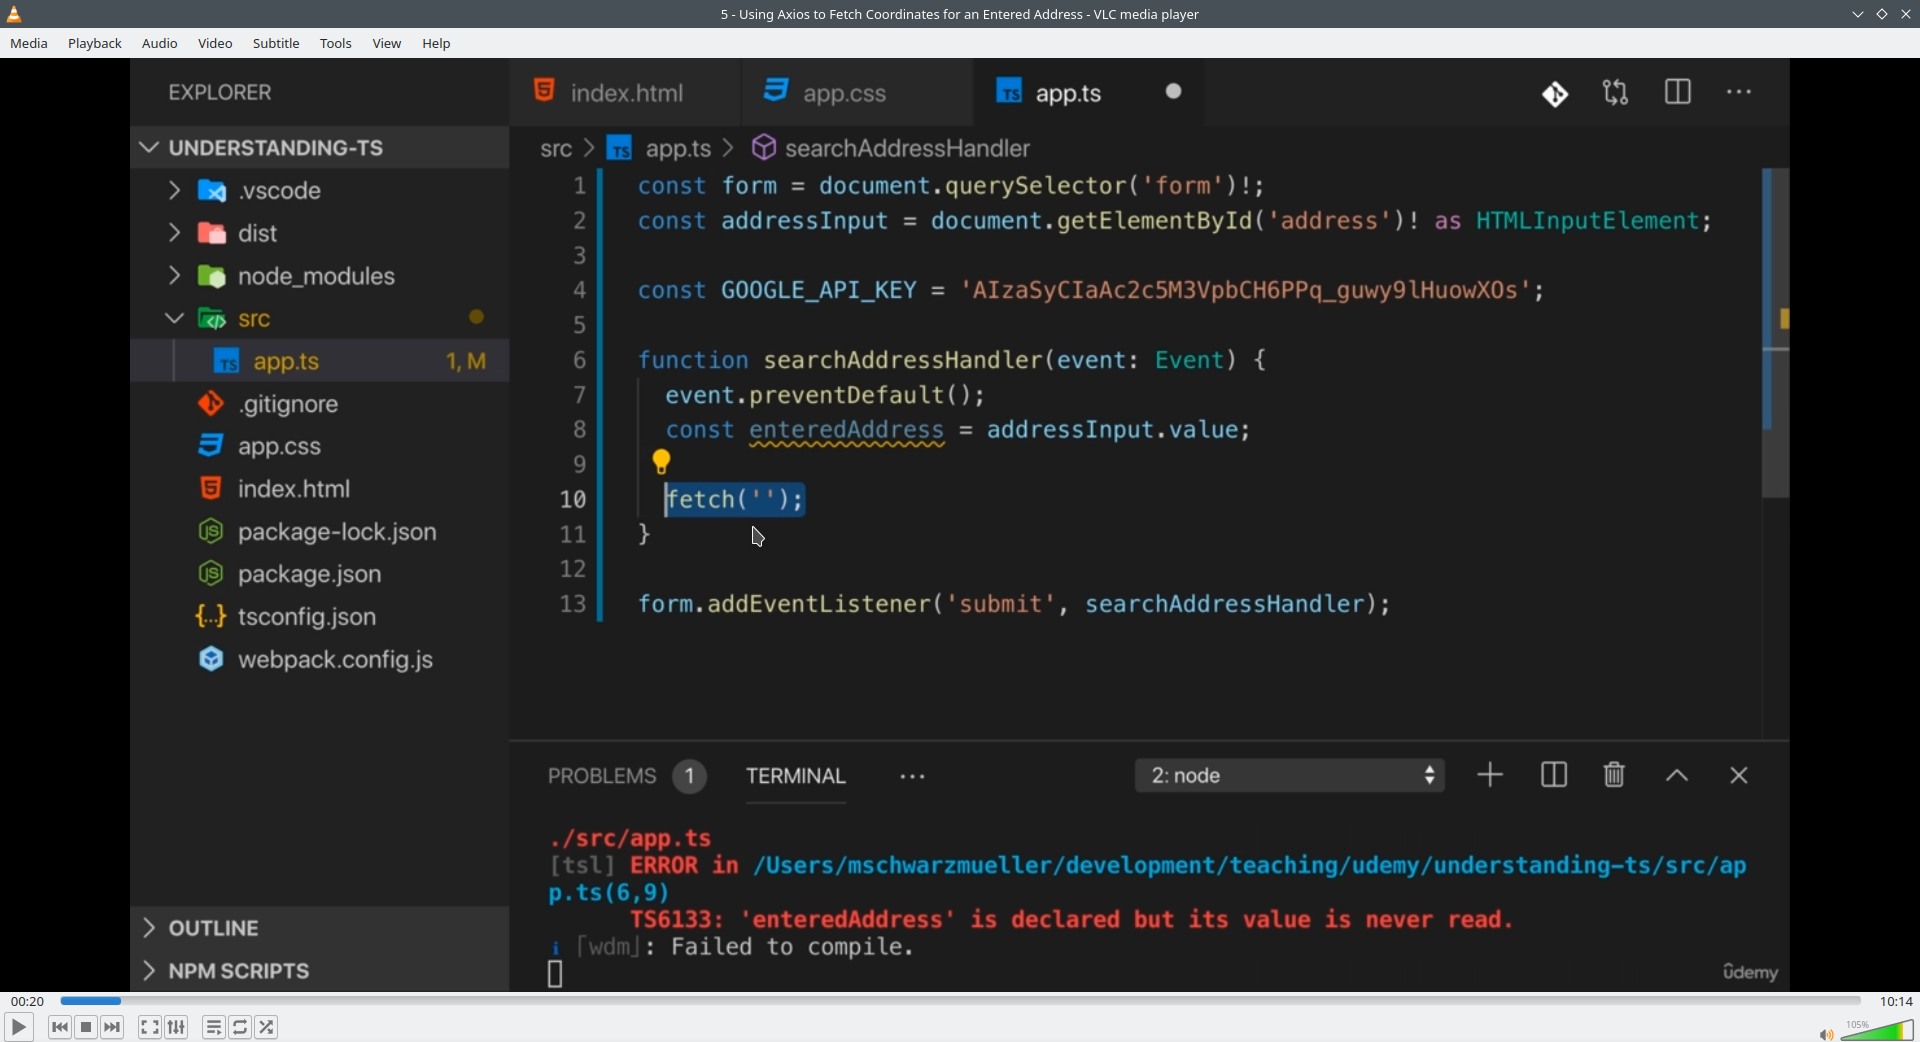
Task: Toggle VLC fullscreen mode
Action: coord(150,1027)
